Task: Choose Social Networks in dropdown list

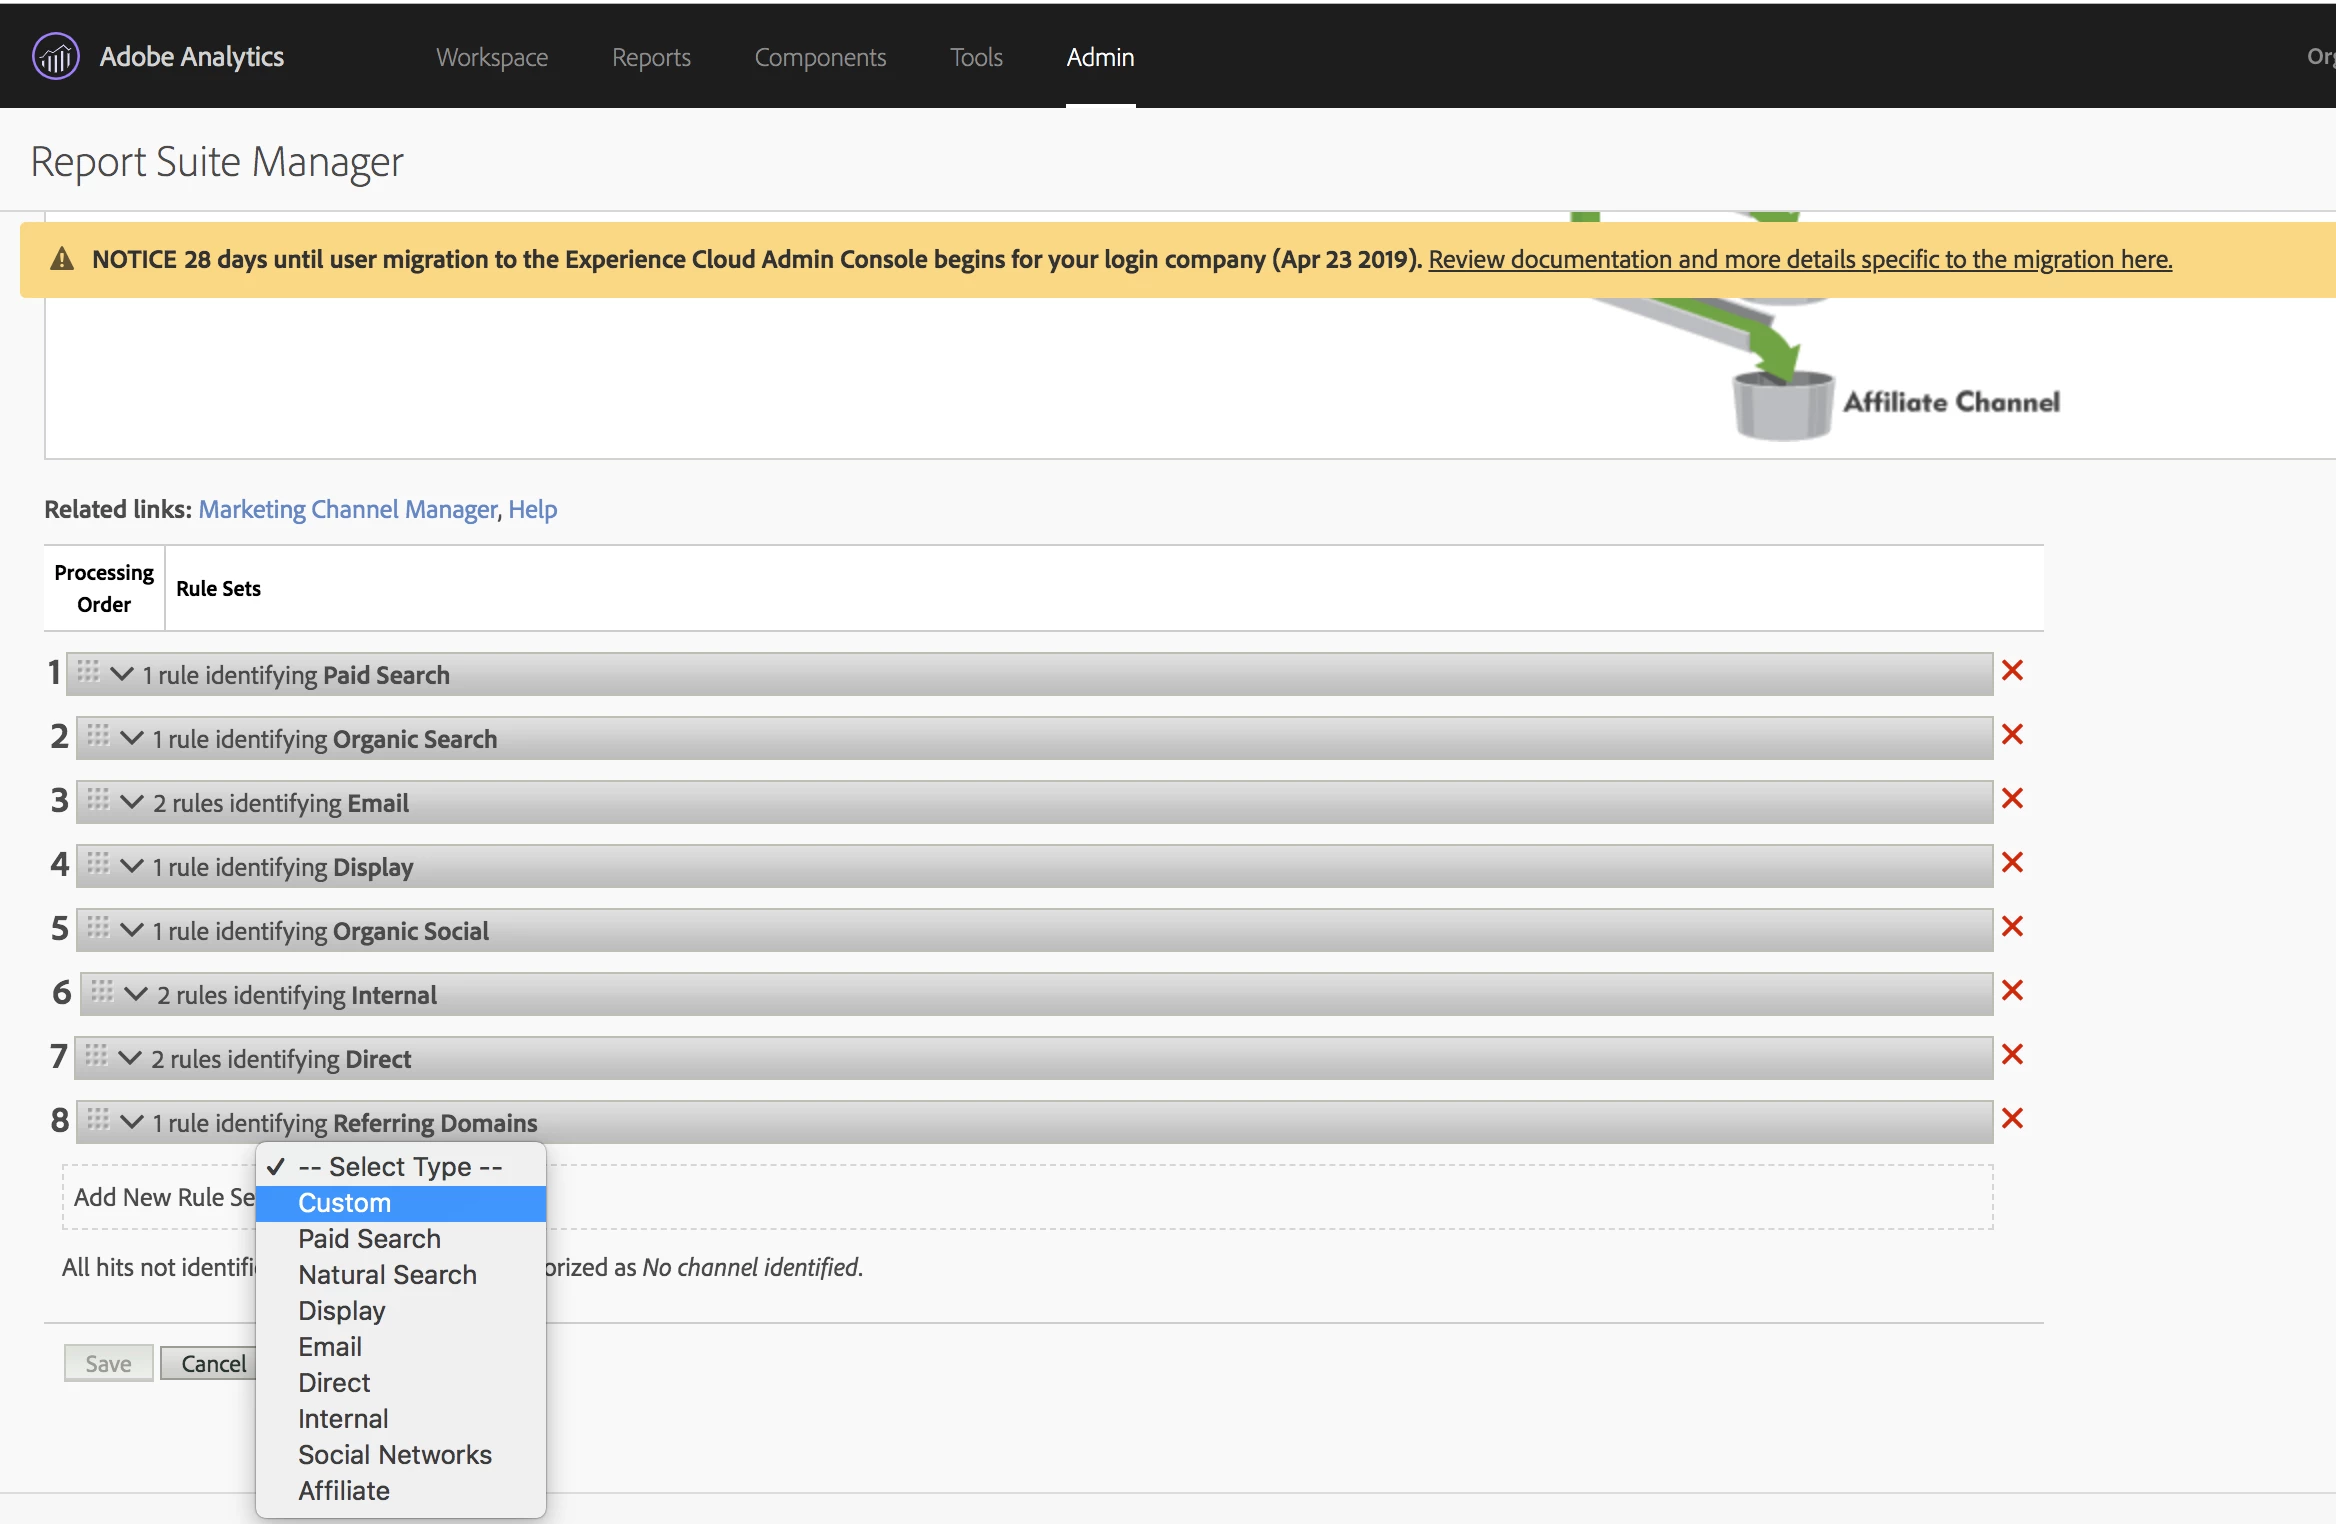Action: (395, 1455)
